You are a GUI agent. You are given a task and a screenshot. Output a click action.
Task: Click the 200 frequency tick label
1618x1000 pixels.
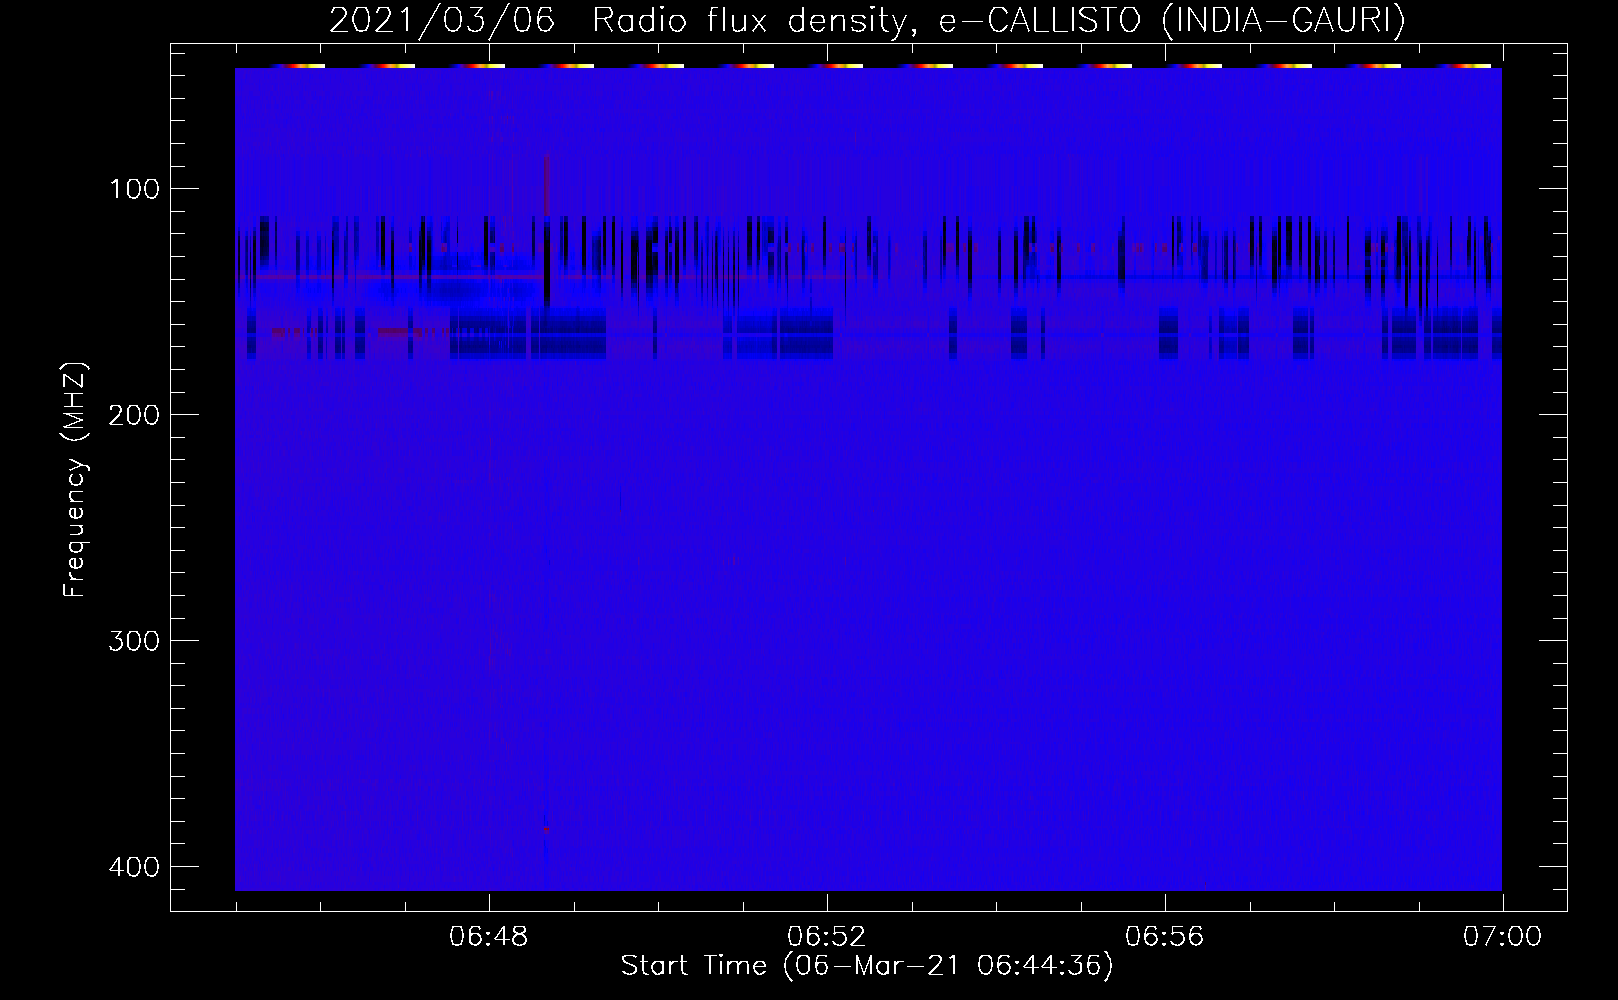[133, 414]
